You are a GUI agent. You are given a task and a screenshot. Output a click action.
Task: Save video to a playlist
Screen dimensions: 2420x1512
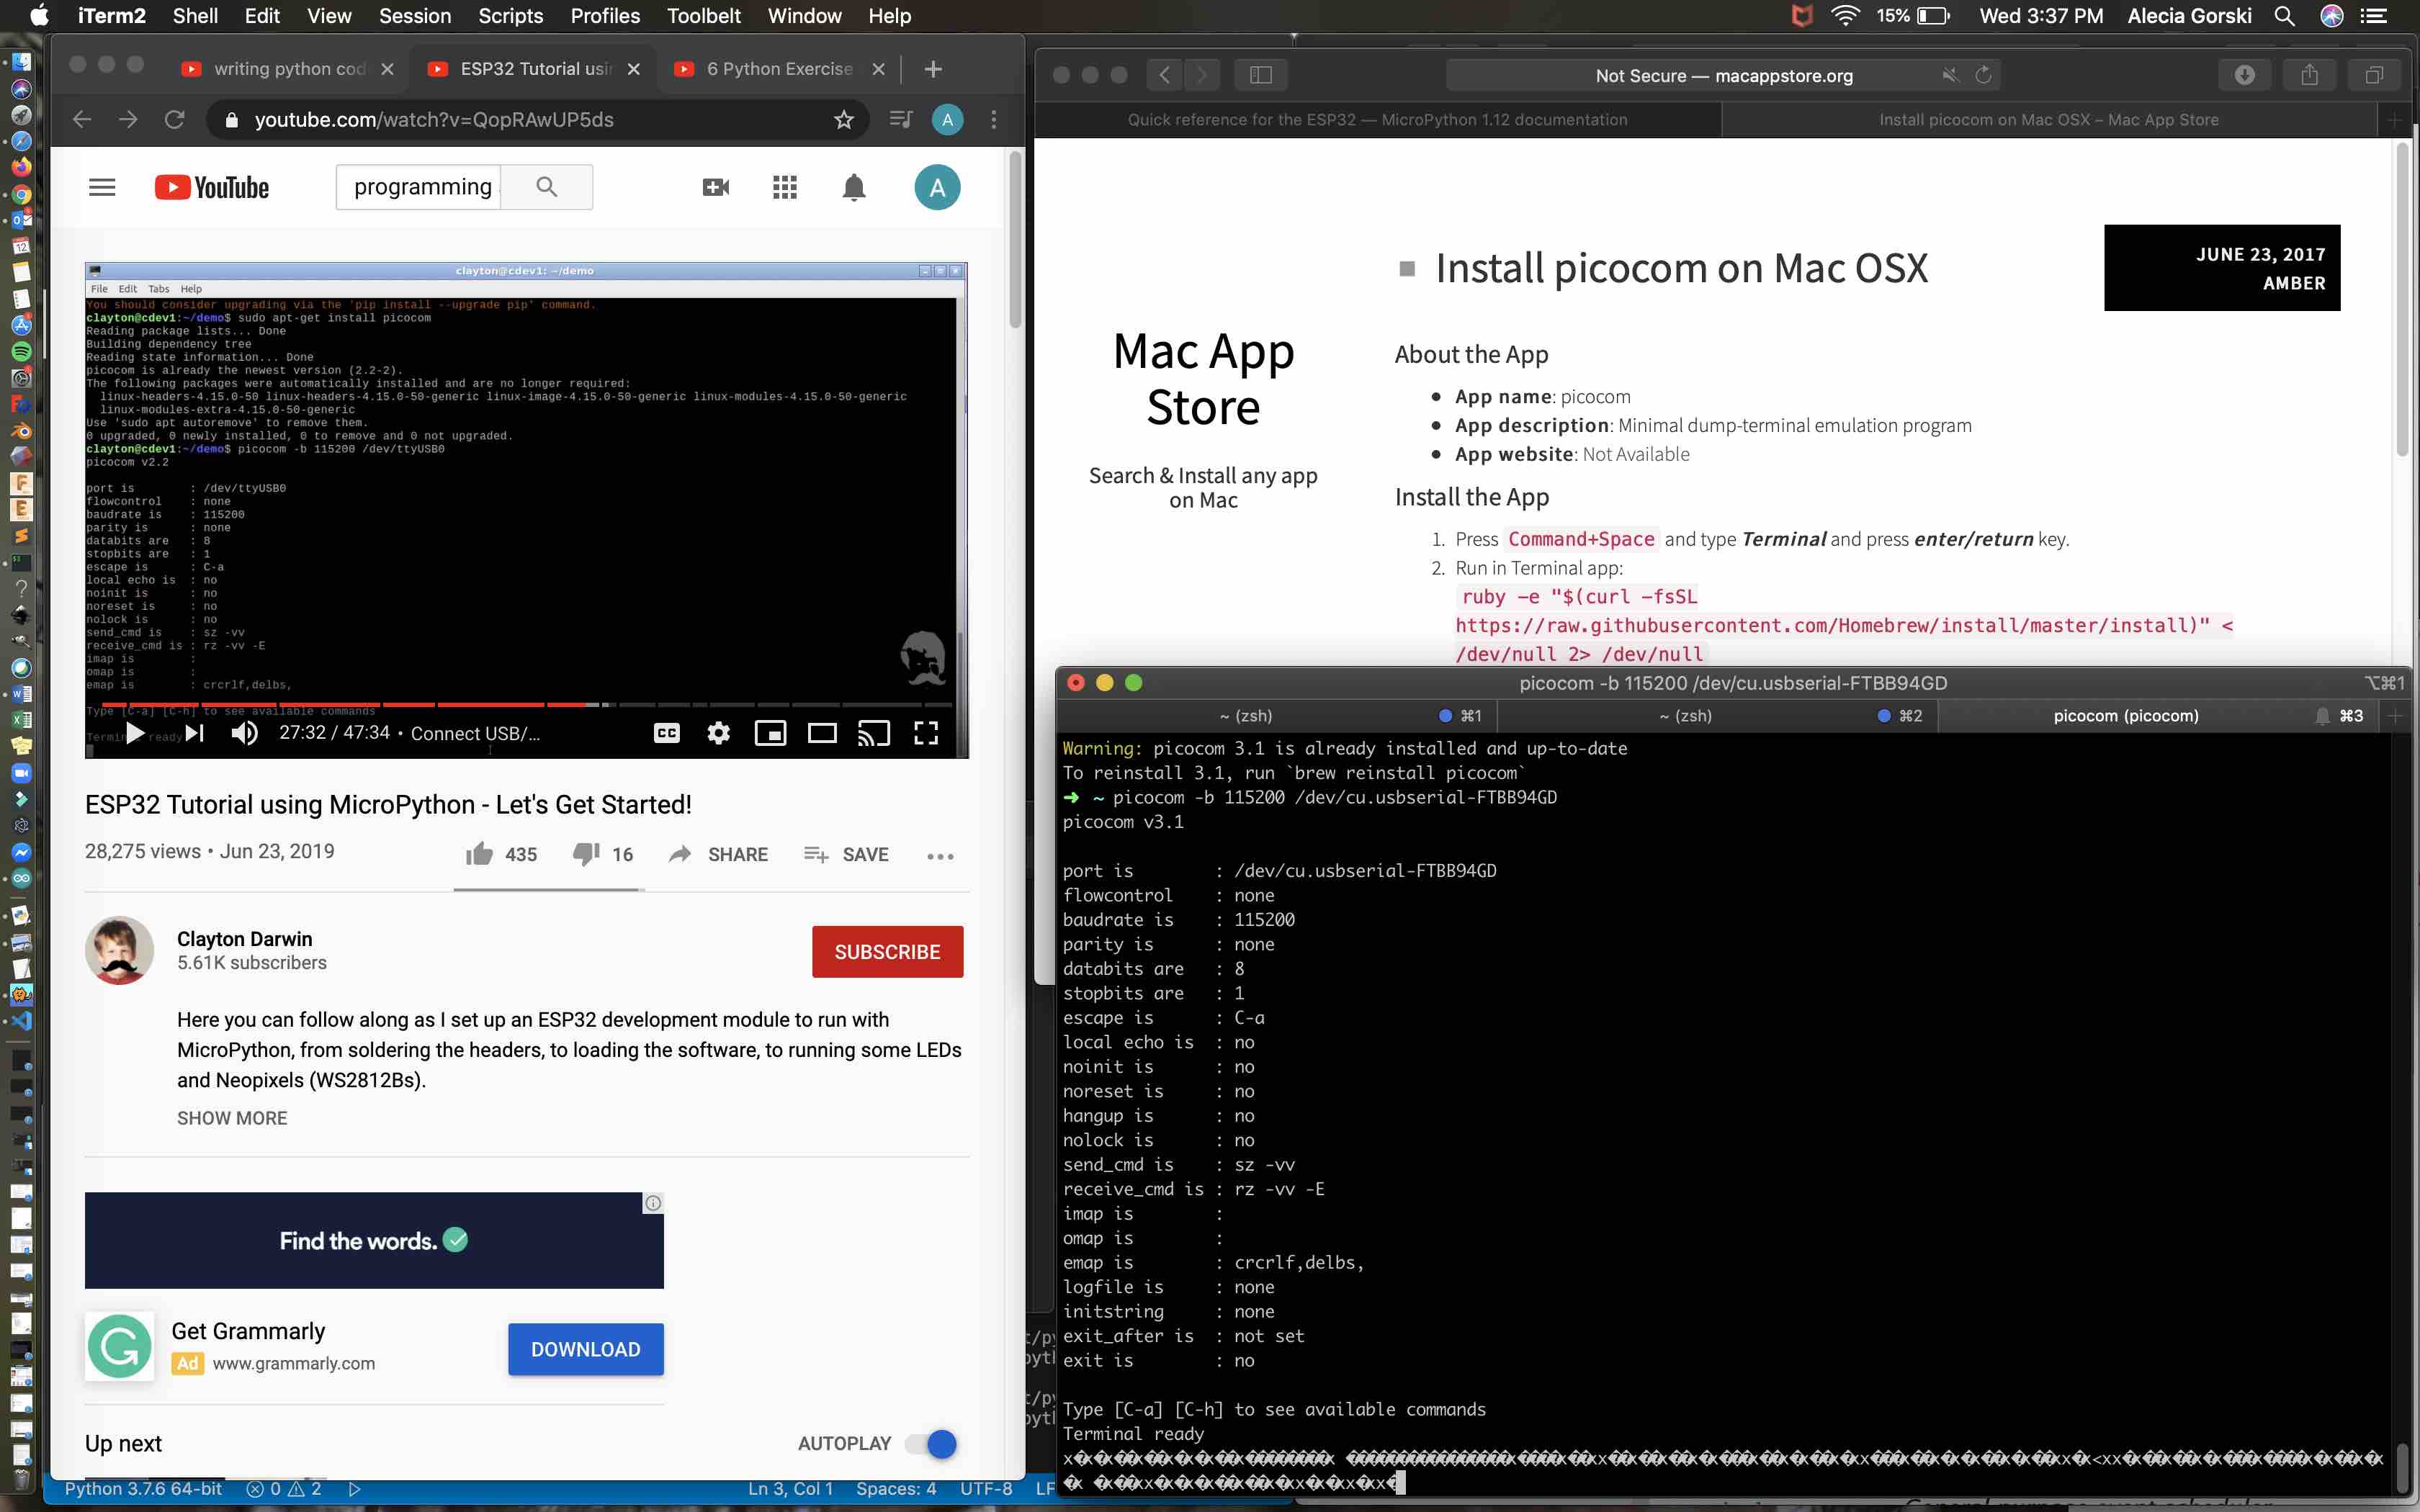(846, 854)
